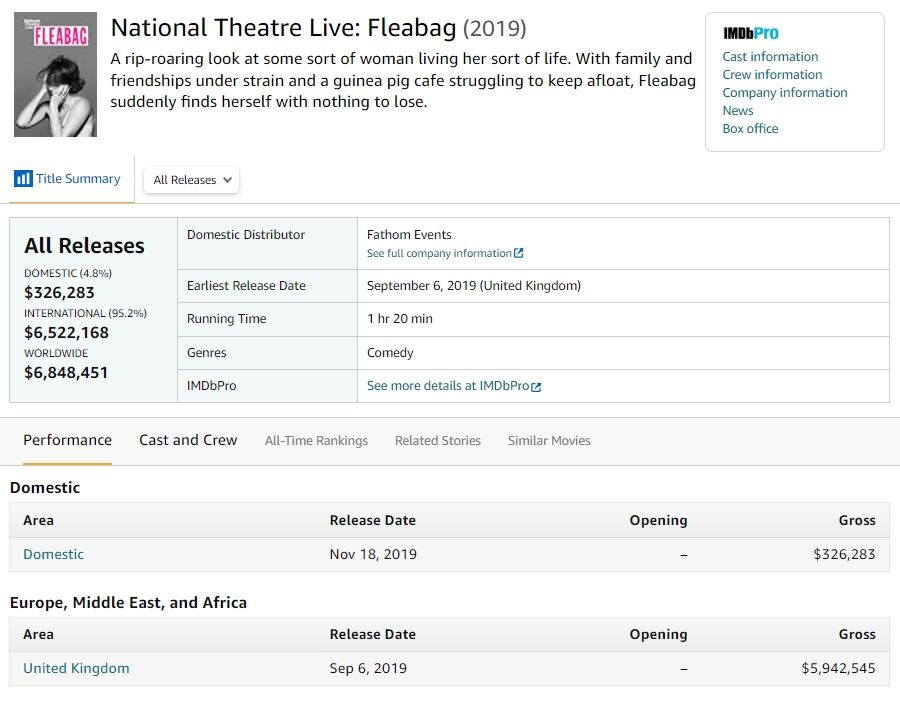Image resolution: width=900 pixels, height=703 pixels.
Task: Click external link icon beside IMDbPro details
Action: click(536, 387)
